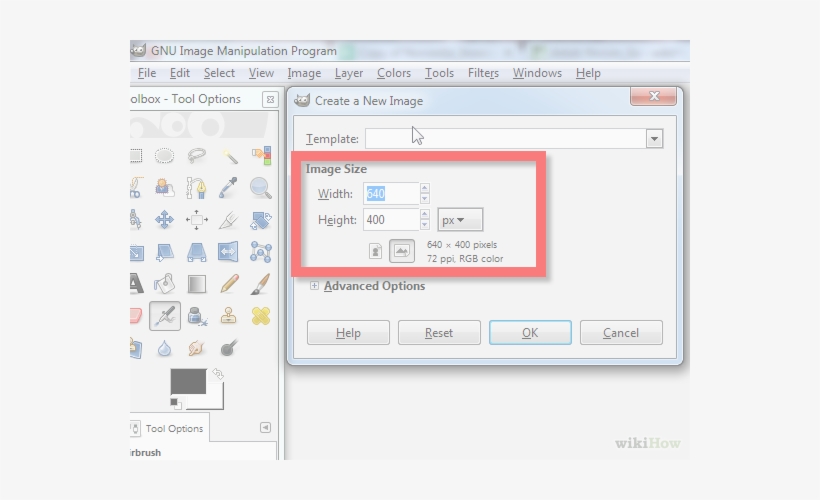The image size is (820, 500).
Task: Open the Edit menu
Action: pyautogui.click(x=179, y=73)
